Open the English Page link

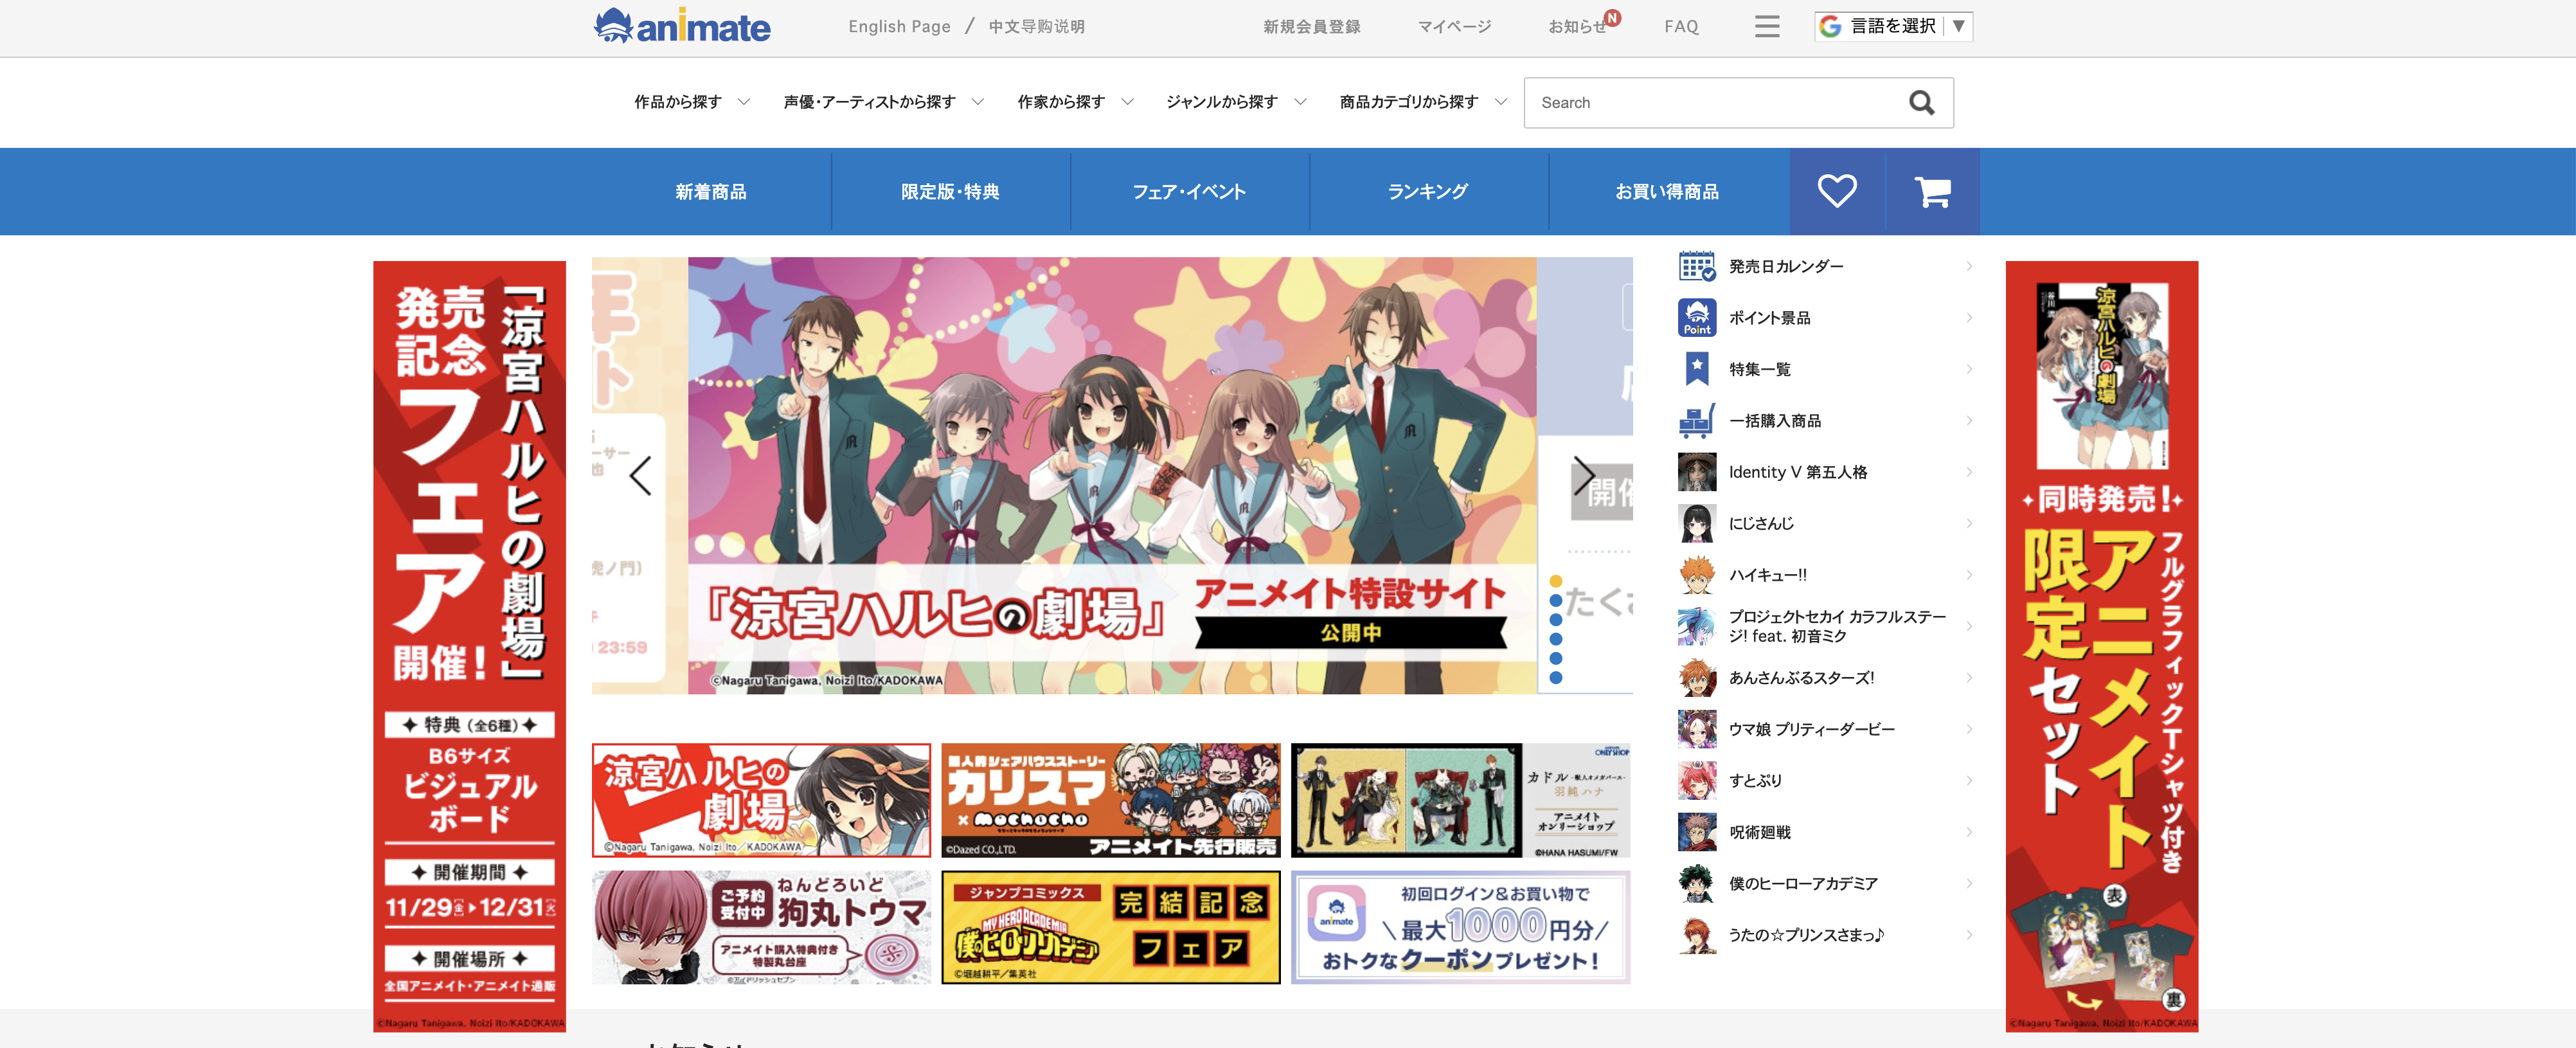point(899,27)
